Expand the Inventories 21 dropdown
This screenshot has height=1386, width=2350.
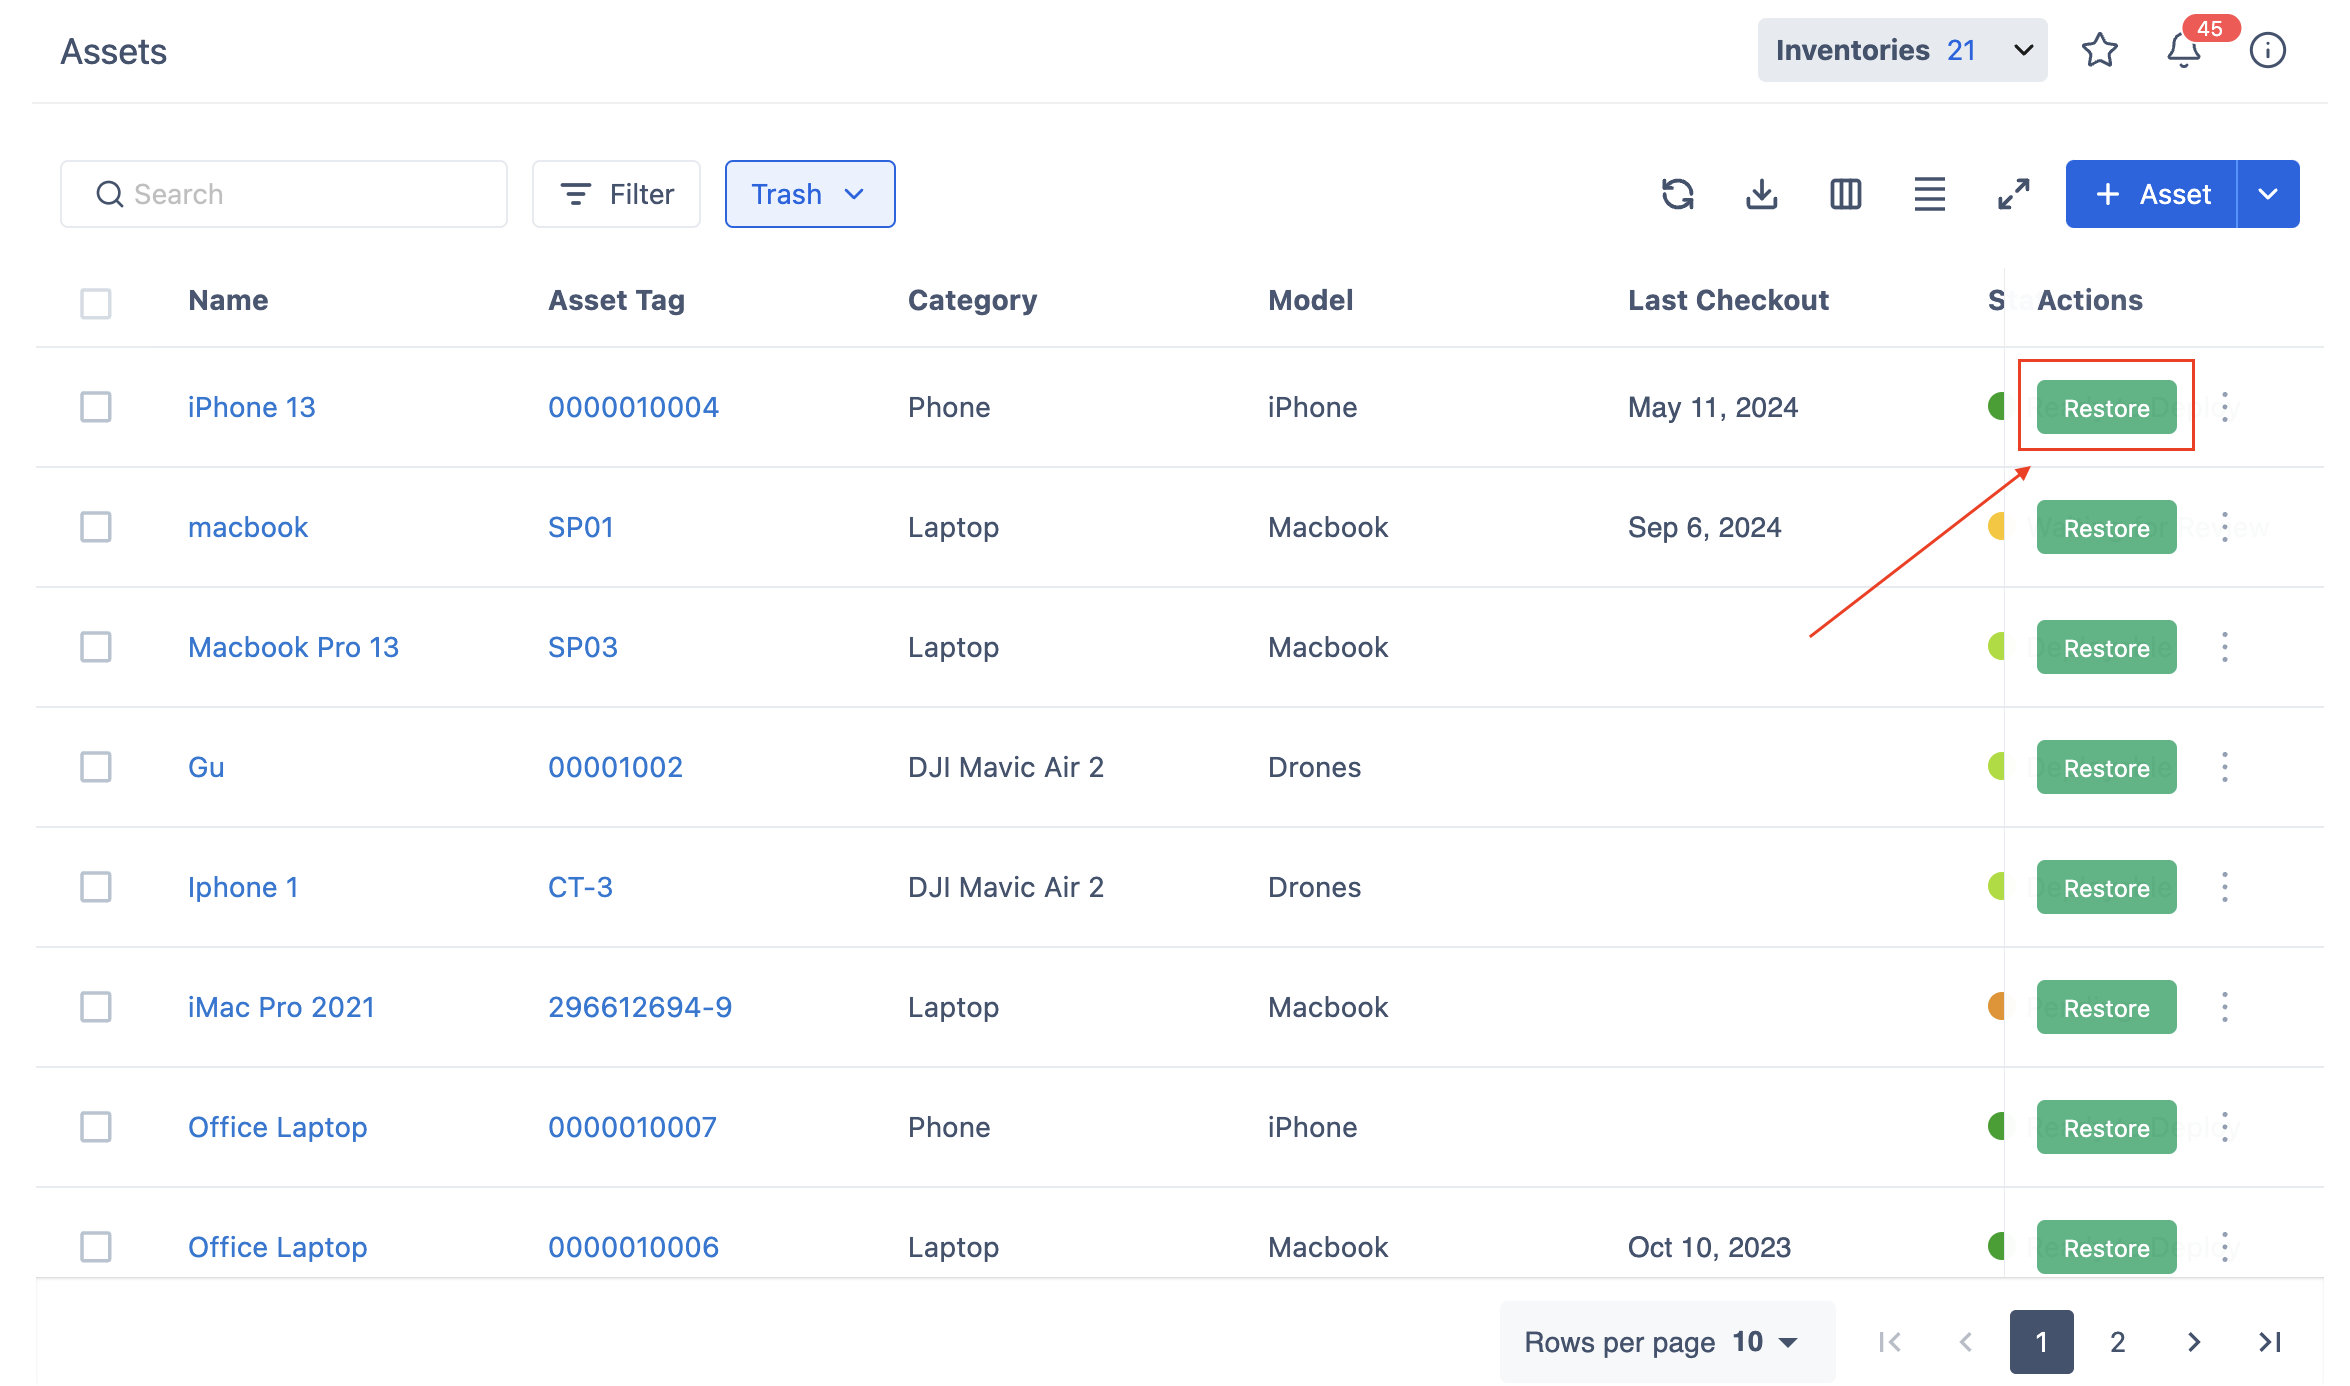1902,50
